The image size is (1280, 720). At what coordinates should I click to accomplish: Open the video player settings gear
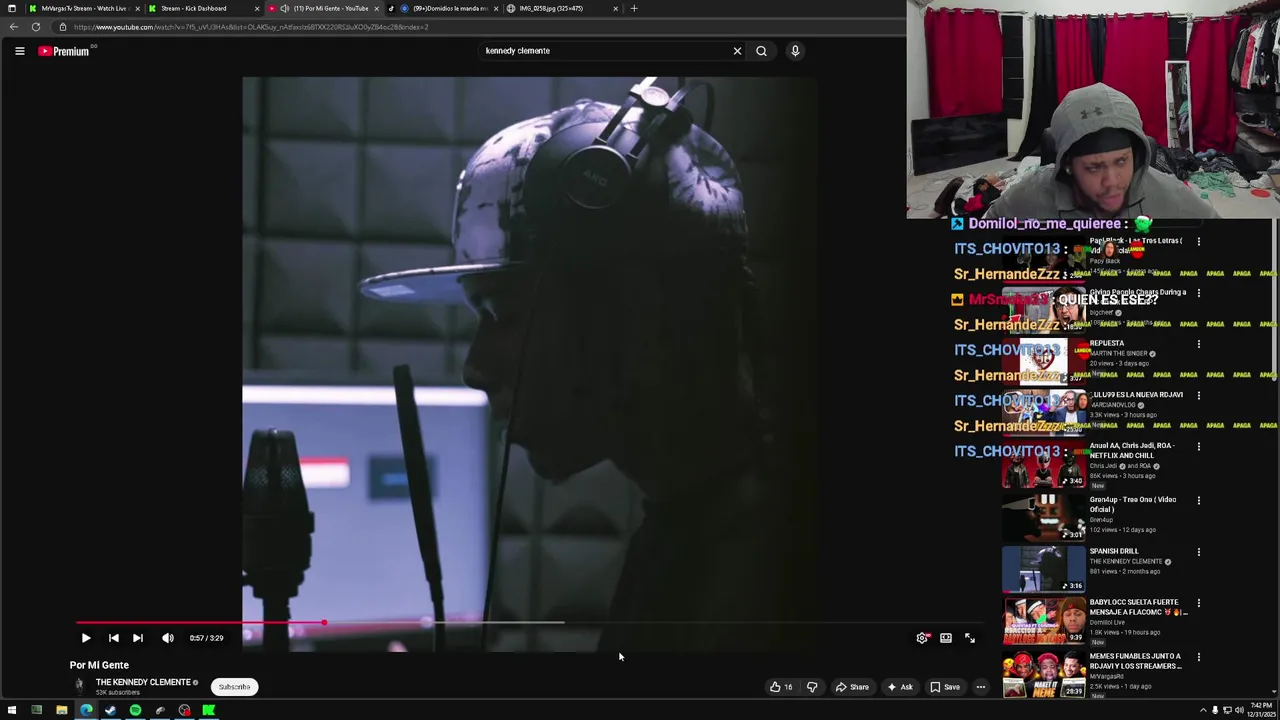[x=922, y=638]
